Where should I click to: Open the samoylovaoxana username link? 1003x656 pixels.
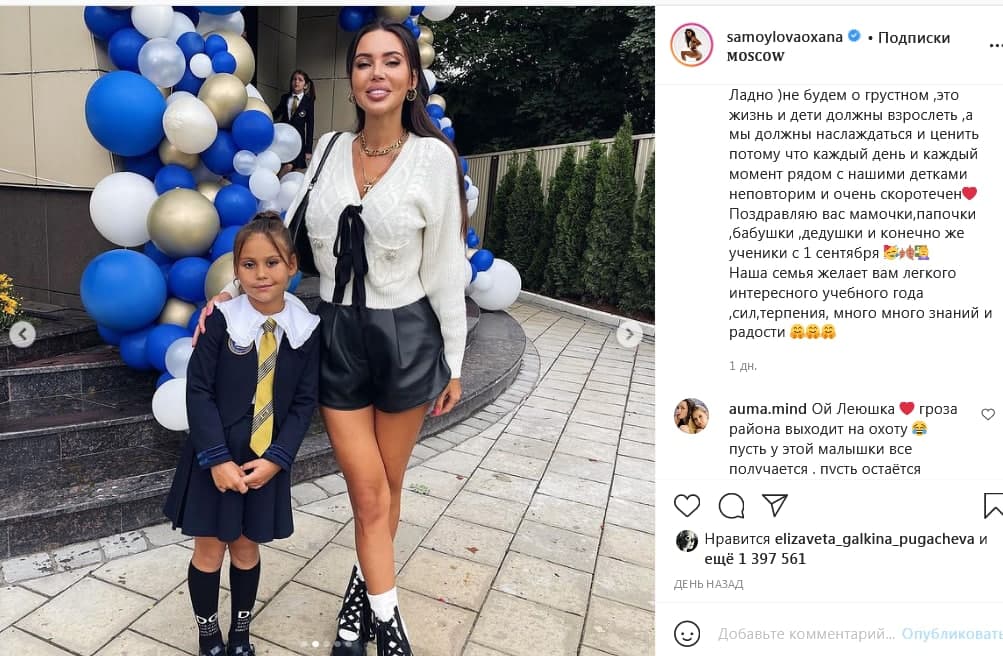pos(784,37)
